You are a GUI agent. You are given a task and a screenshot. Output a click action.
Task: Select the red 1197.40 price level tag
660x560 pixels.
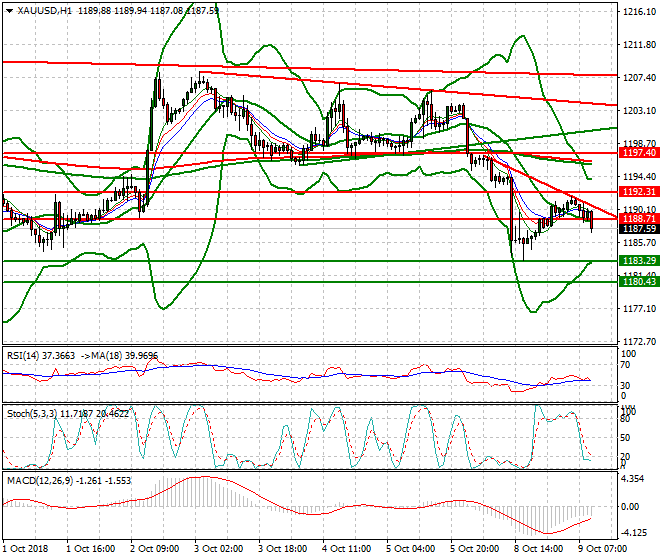point(638,153)
